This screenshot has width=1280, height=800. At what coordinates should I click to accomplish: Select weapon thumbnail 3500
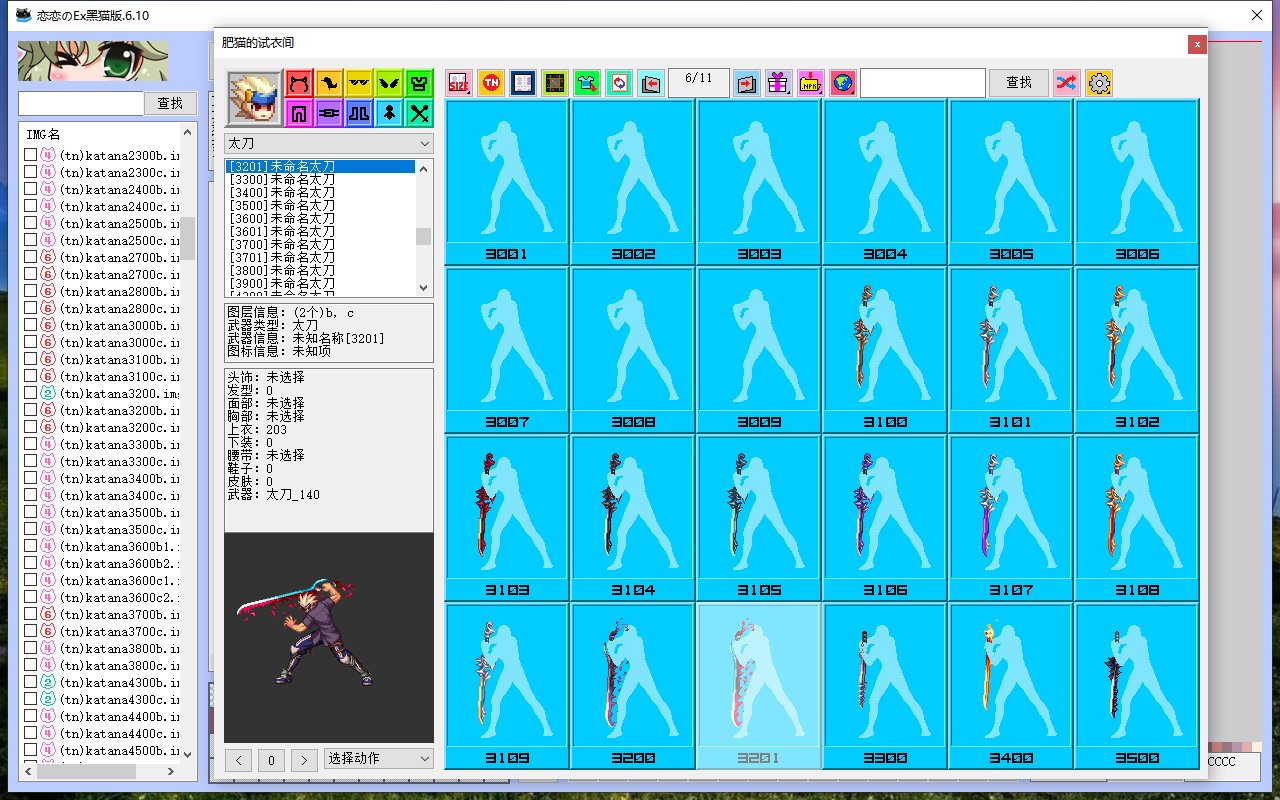coord(1137,686)
